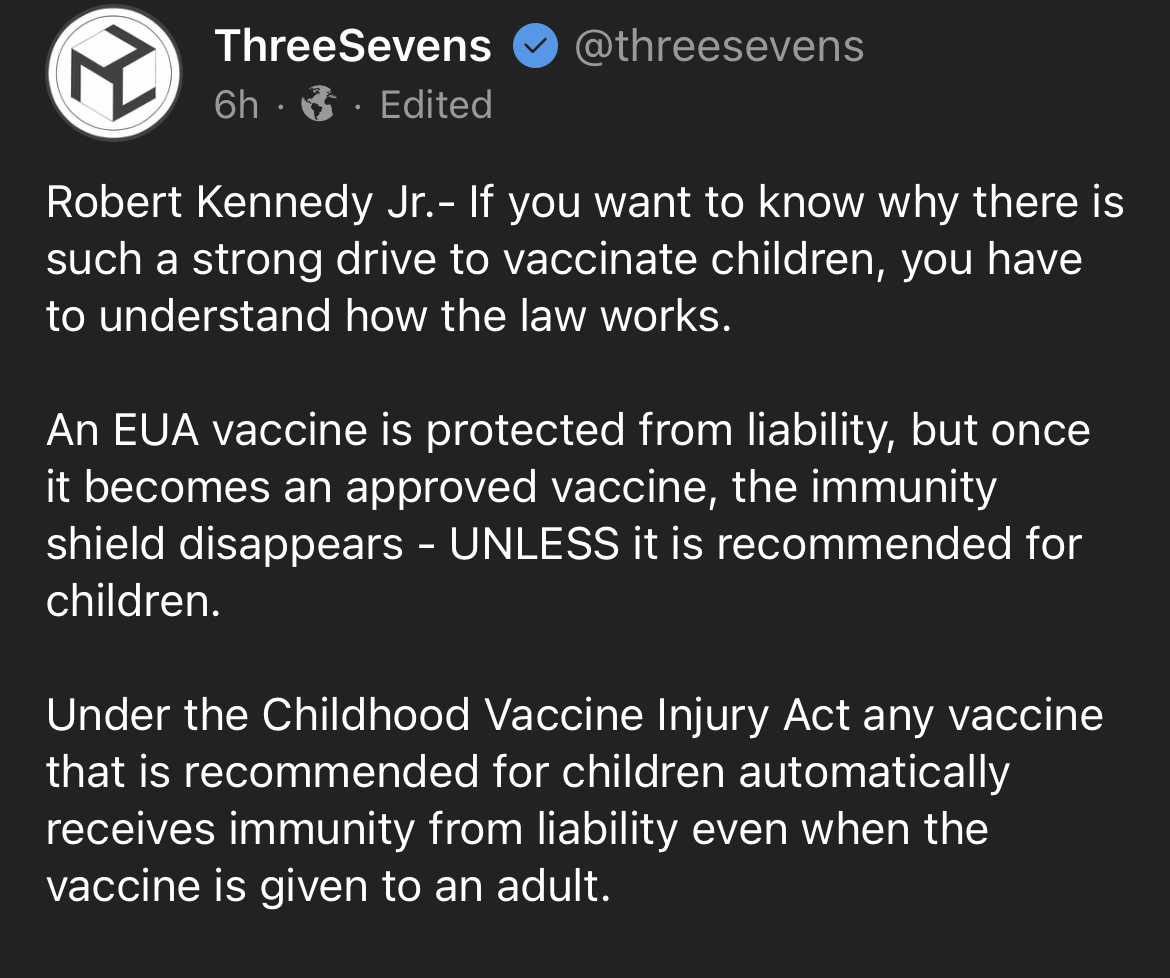1170x978 pixels.
Task: Click the 6h post timestamp
Action: coord(236,104)
